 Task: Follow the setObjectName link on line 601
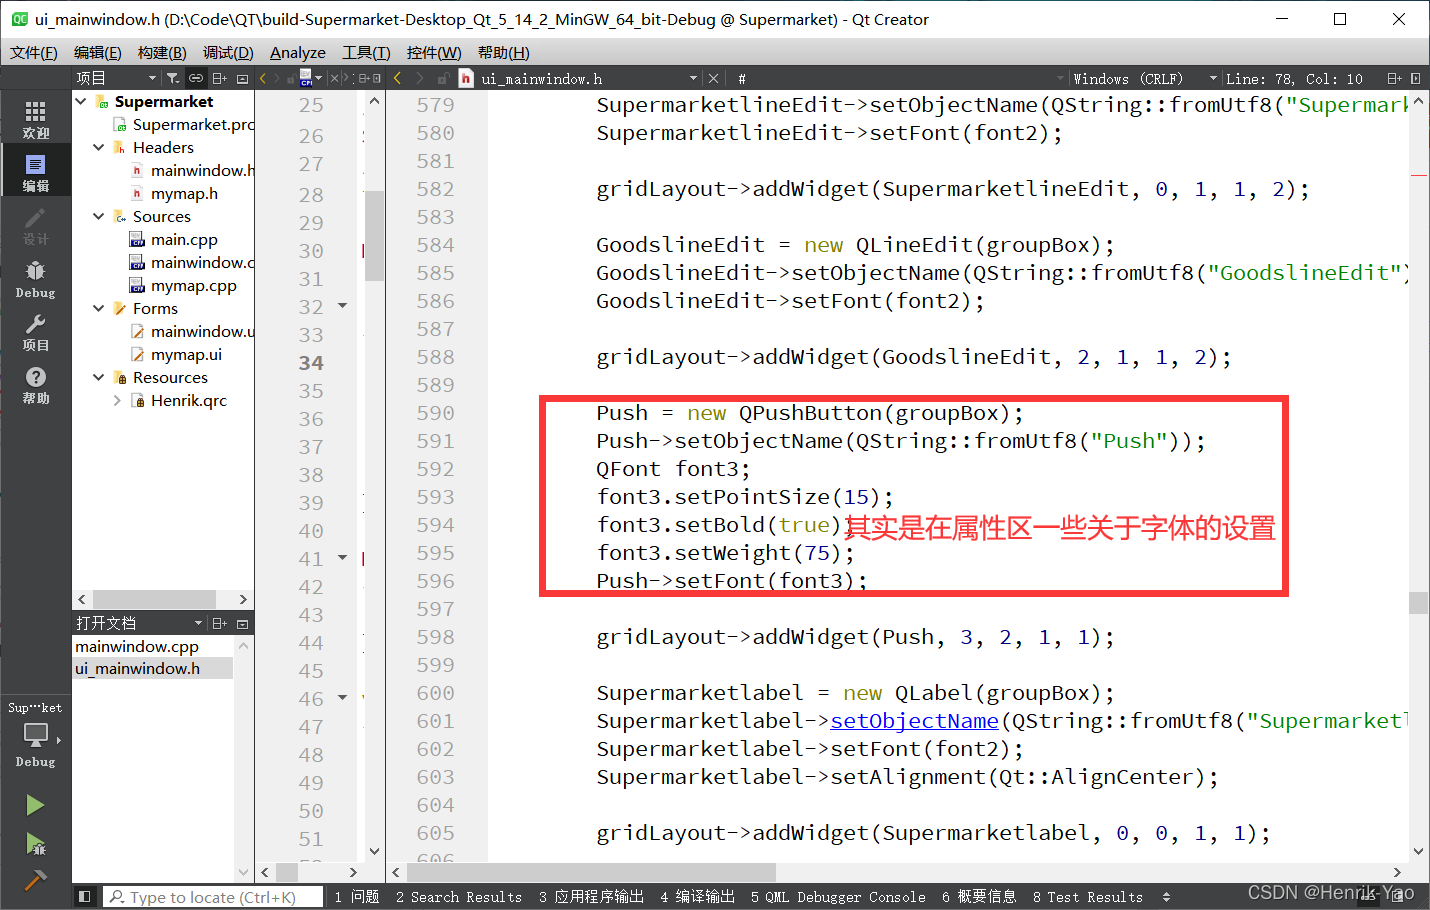[x=914, y=720]
